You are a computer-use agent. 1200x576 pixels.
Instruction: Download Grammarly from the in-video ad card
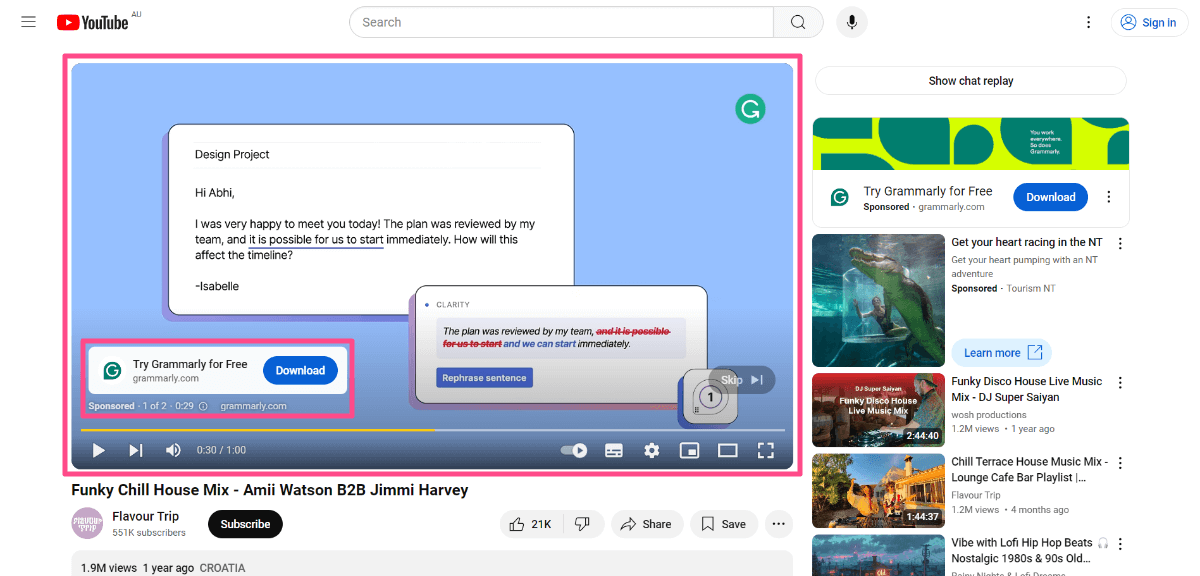(x=300, y=370)
